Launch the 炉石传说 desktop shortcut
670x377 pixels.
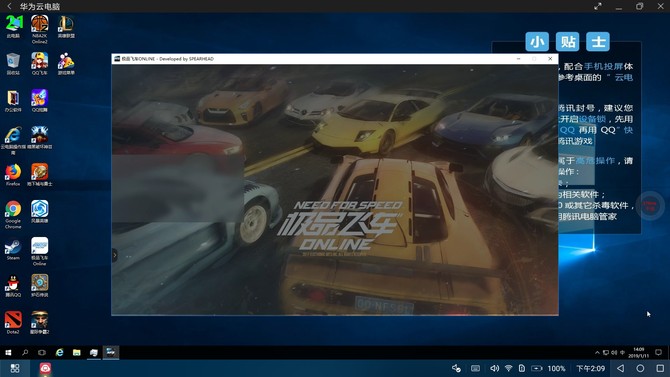click(39, 286)
